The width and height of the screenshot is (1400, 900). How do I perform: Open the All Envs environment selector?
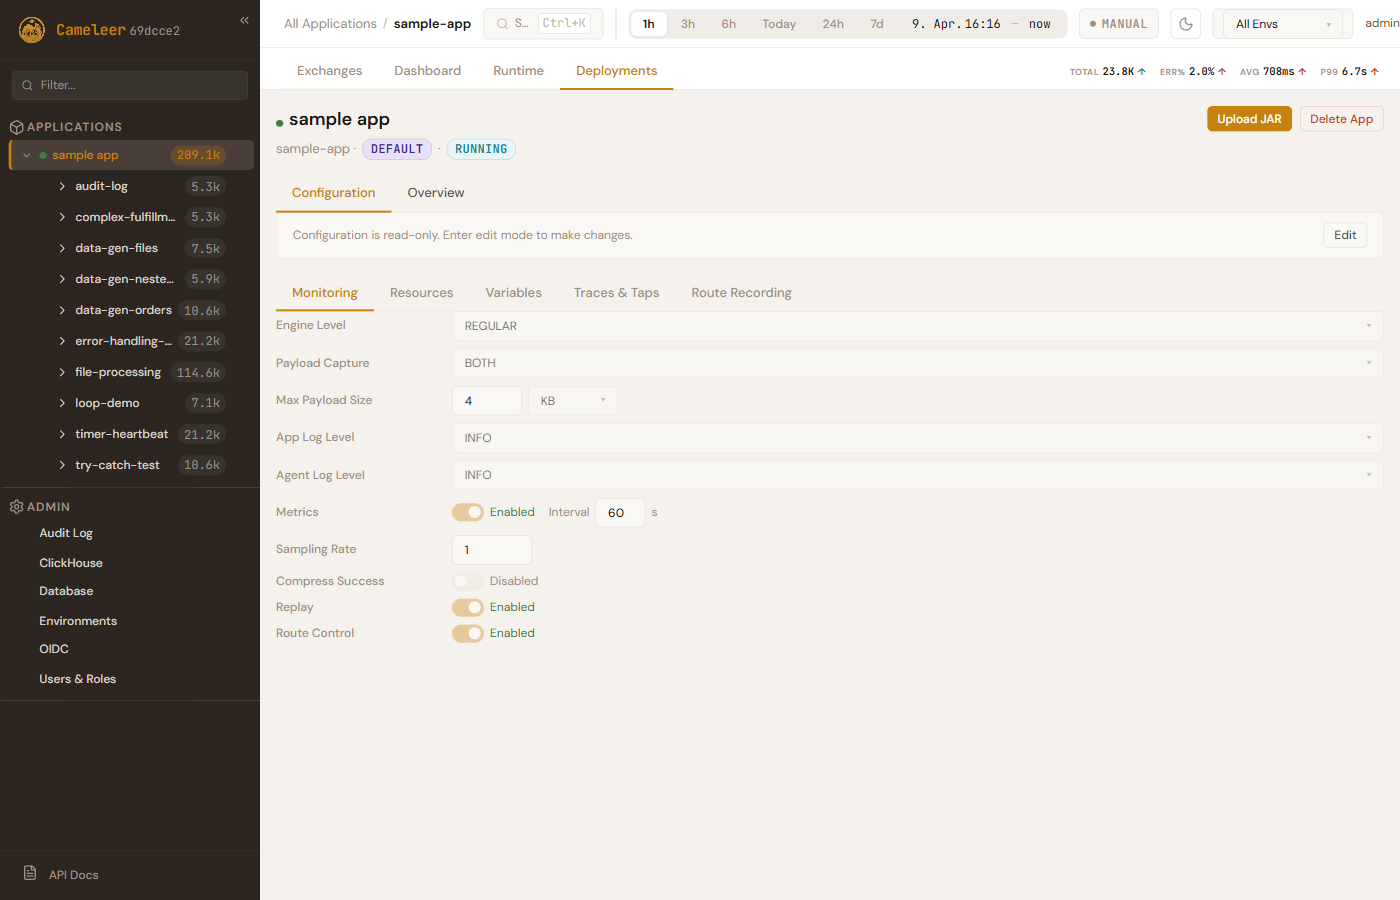[1283, 24]
